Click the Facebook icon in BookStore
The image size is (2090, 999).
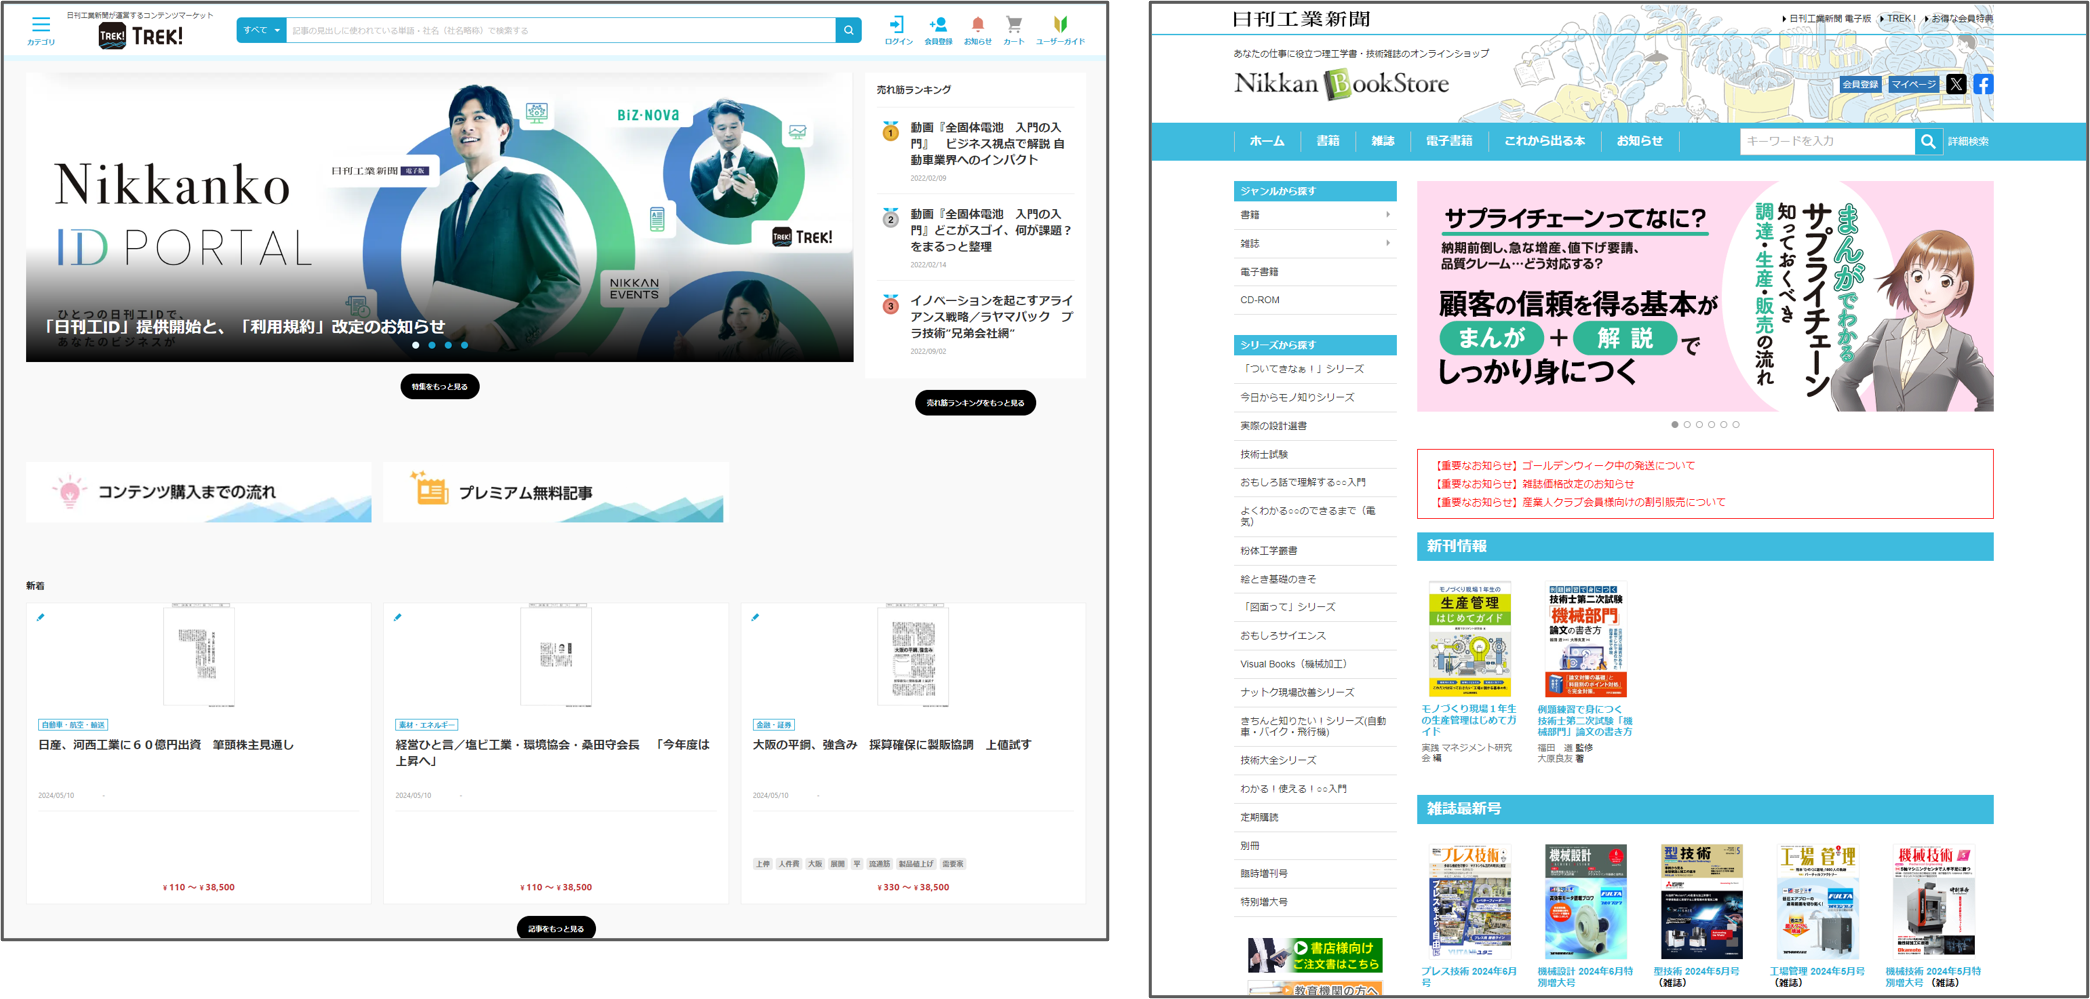pyautogui.click(x=1983, y=84)
